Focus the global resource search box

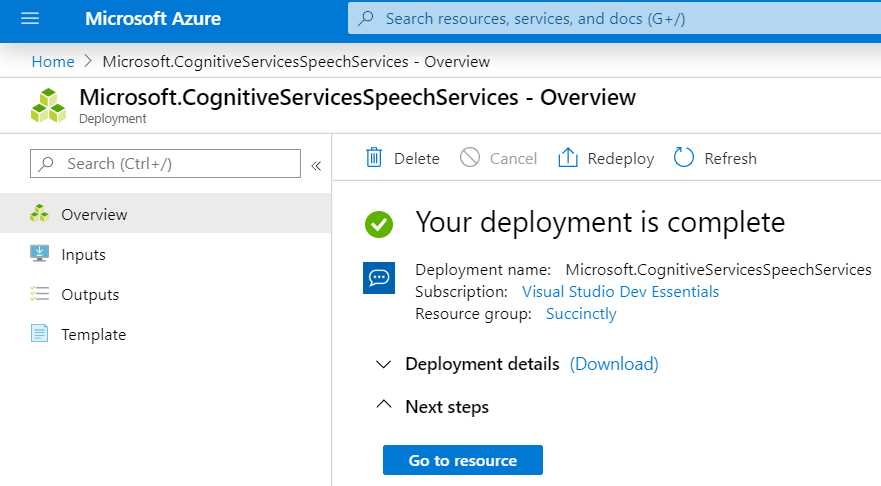click(614, 19)
